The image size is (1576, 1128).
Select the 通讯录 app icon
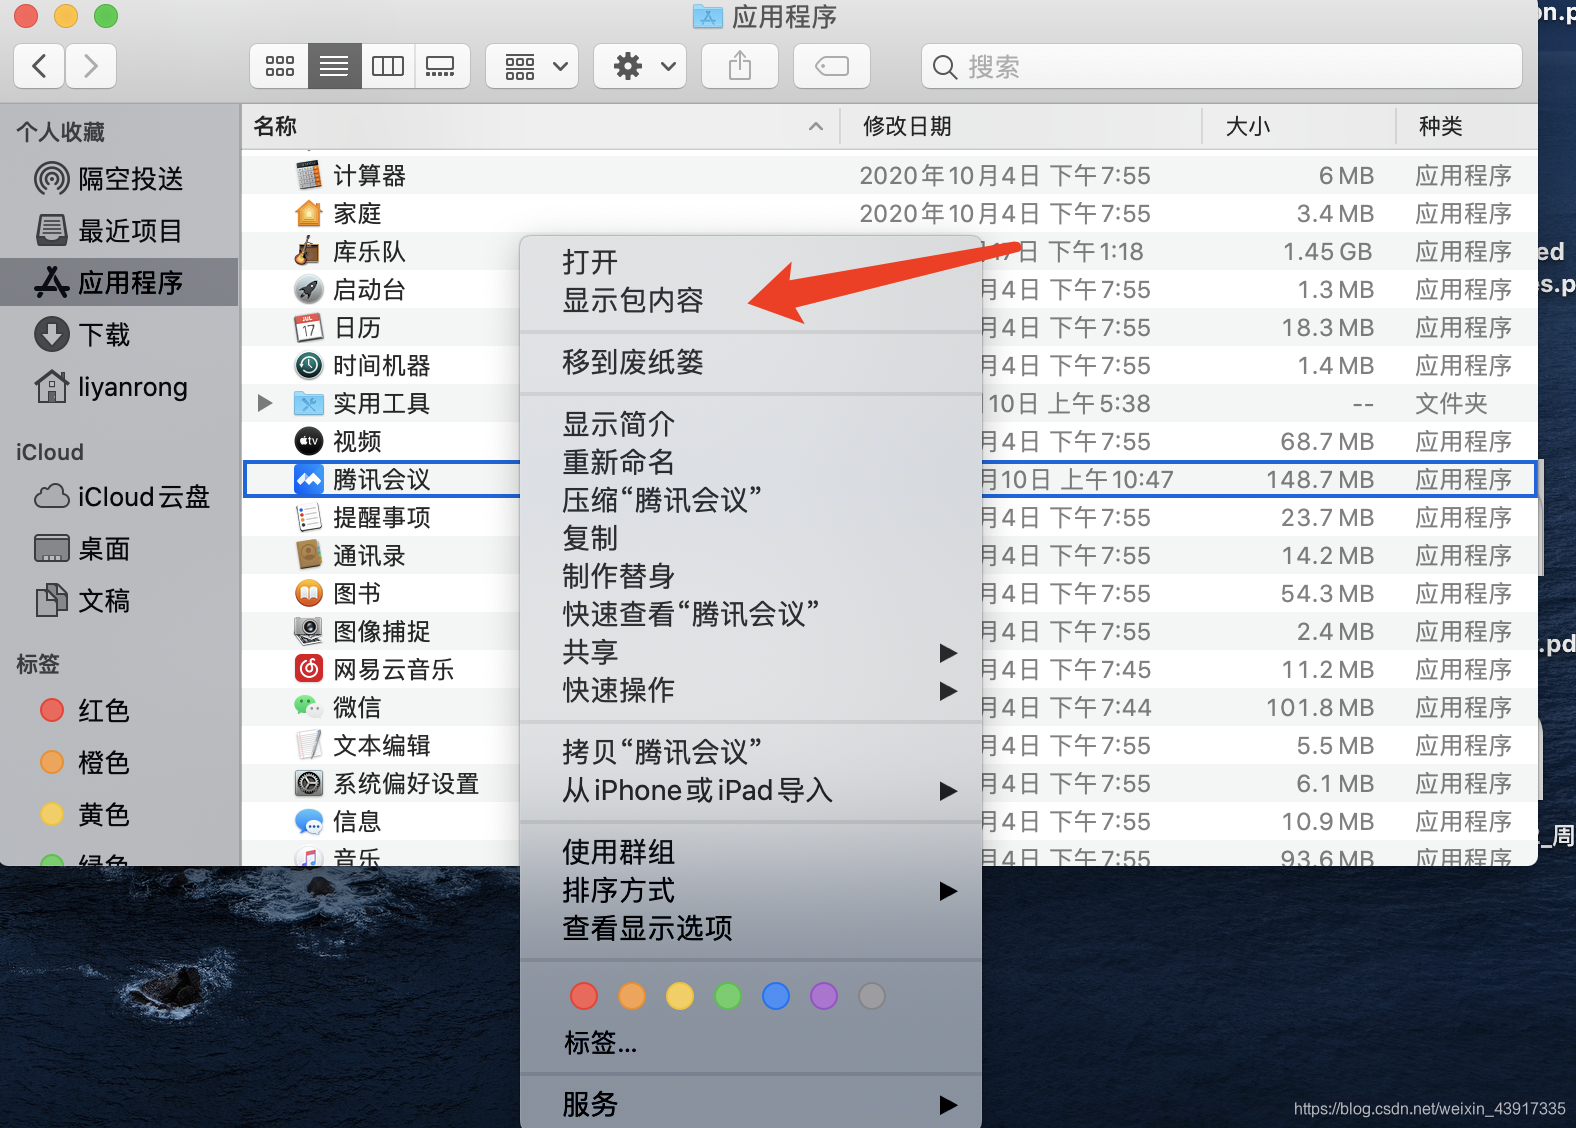(309, 555)
